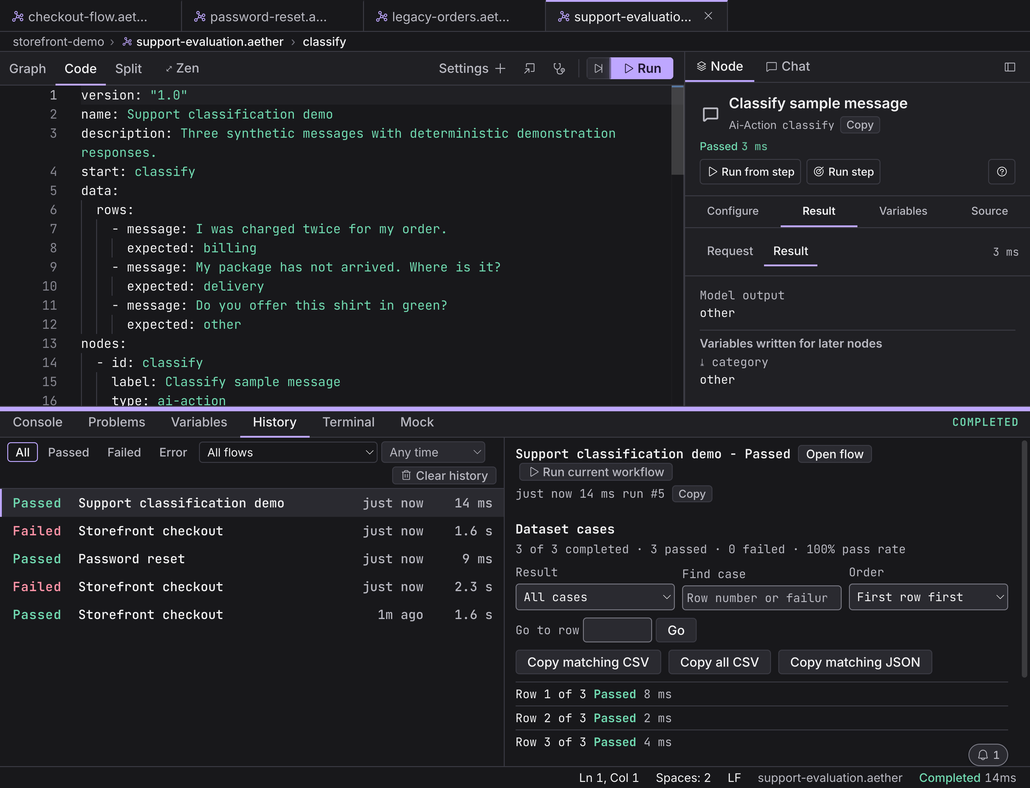Image resolution: width=1030 pixels, height=788 pixels.
Task: Click the storefront-demo breadcrumb
Action: 58,41
